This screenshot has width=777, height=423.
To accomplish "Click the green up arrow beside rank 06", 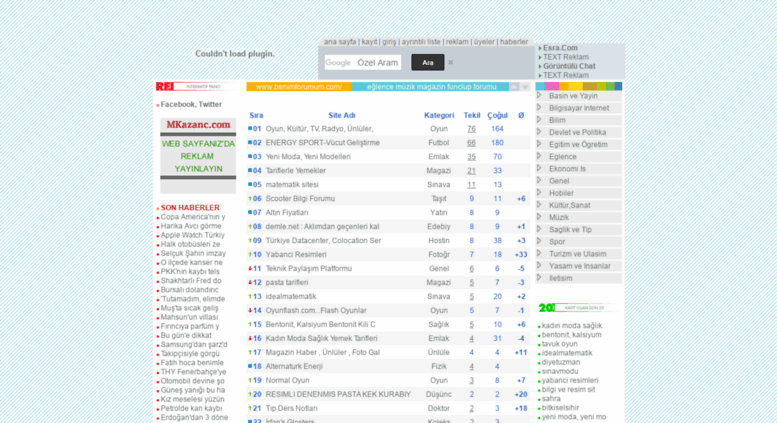I will click(x=250, y=199).
